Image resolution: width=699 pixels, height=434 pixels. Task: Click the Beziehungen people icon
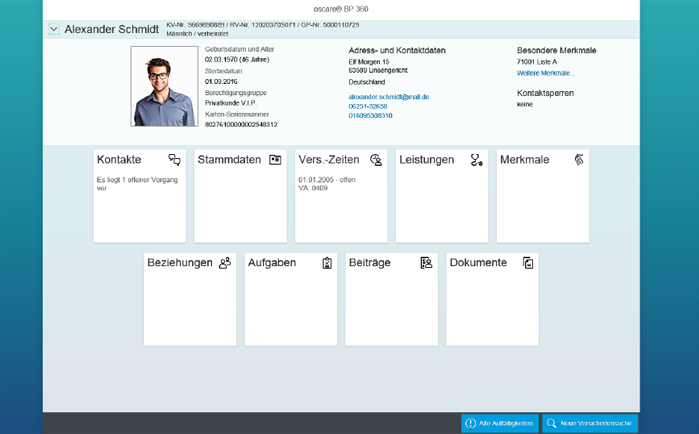[x=225, y=263]
